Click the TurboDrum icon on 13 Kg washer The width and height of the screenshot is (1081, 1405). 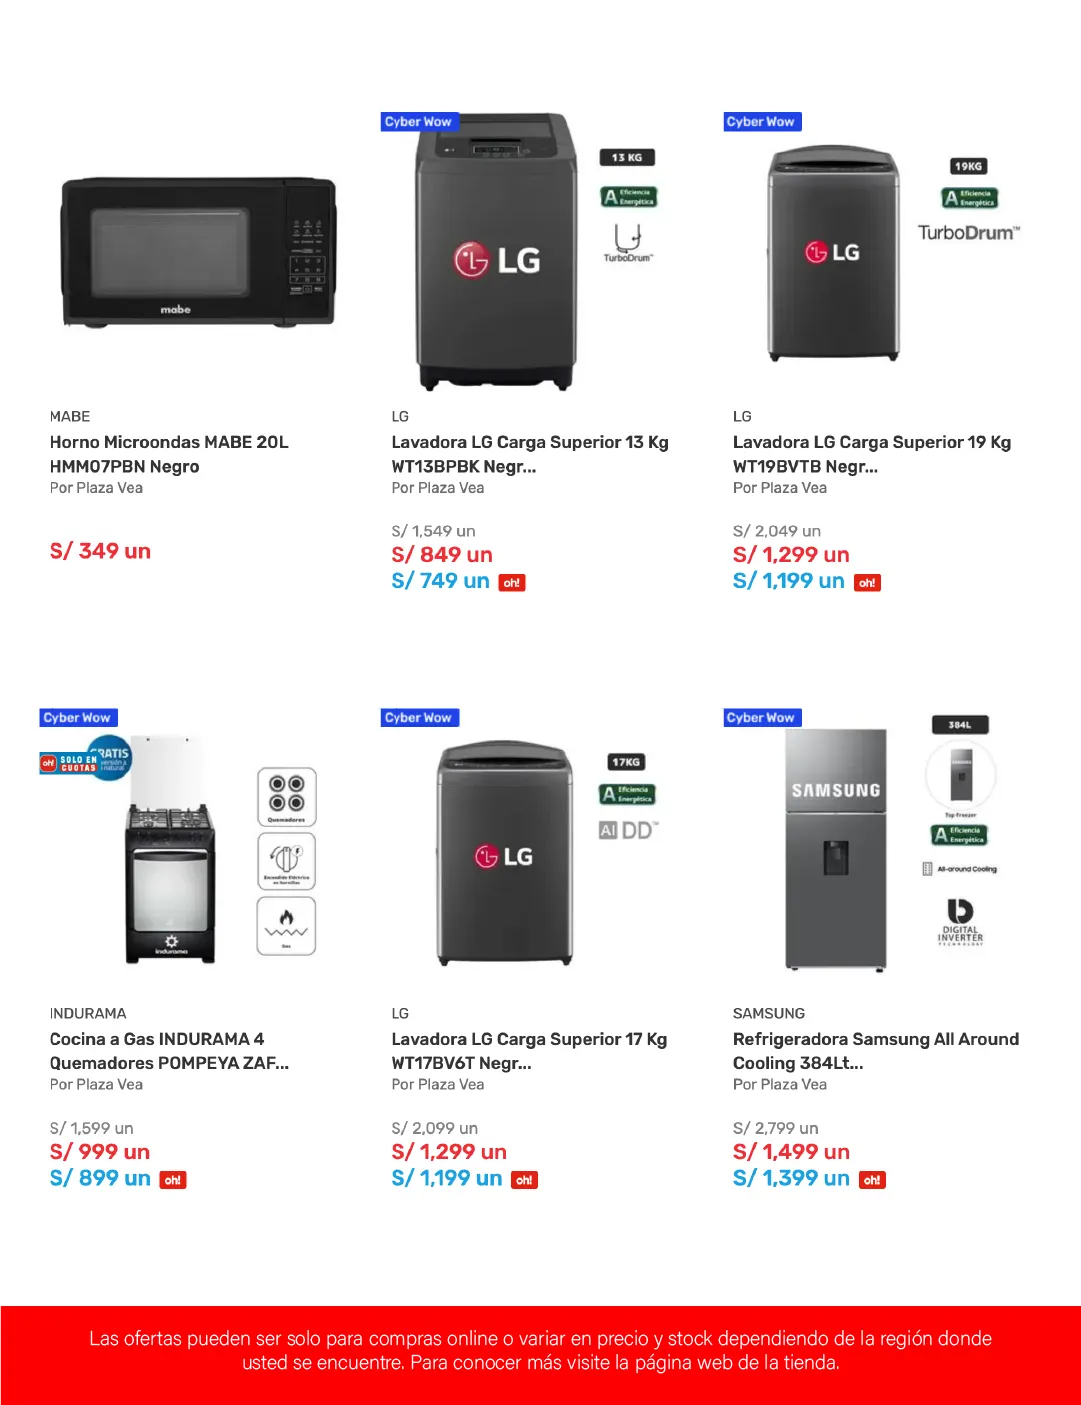tap(628, 243)
